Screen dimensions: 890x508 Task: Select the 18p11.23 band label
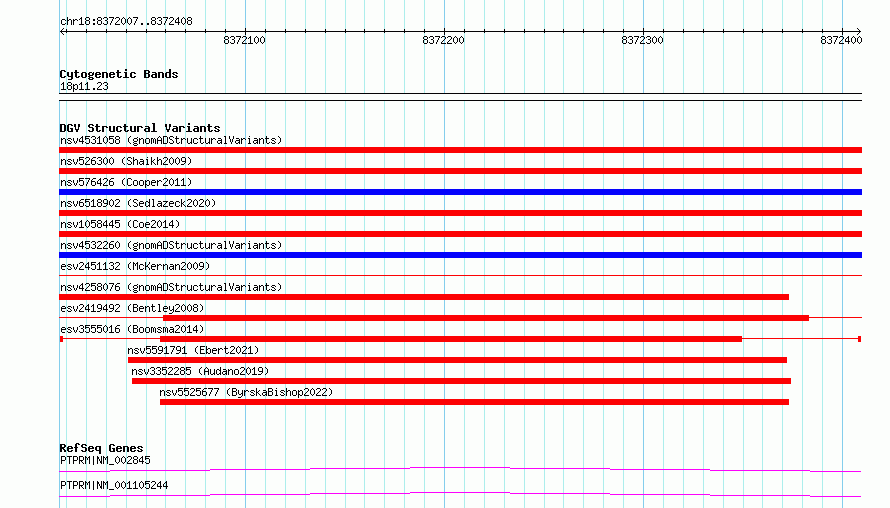(x=84, y=87)
